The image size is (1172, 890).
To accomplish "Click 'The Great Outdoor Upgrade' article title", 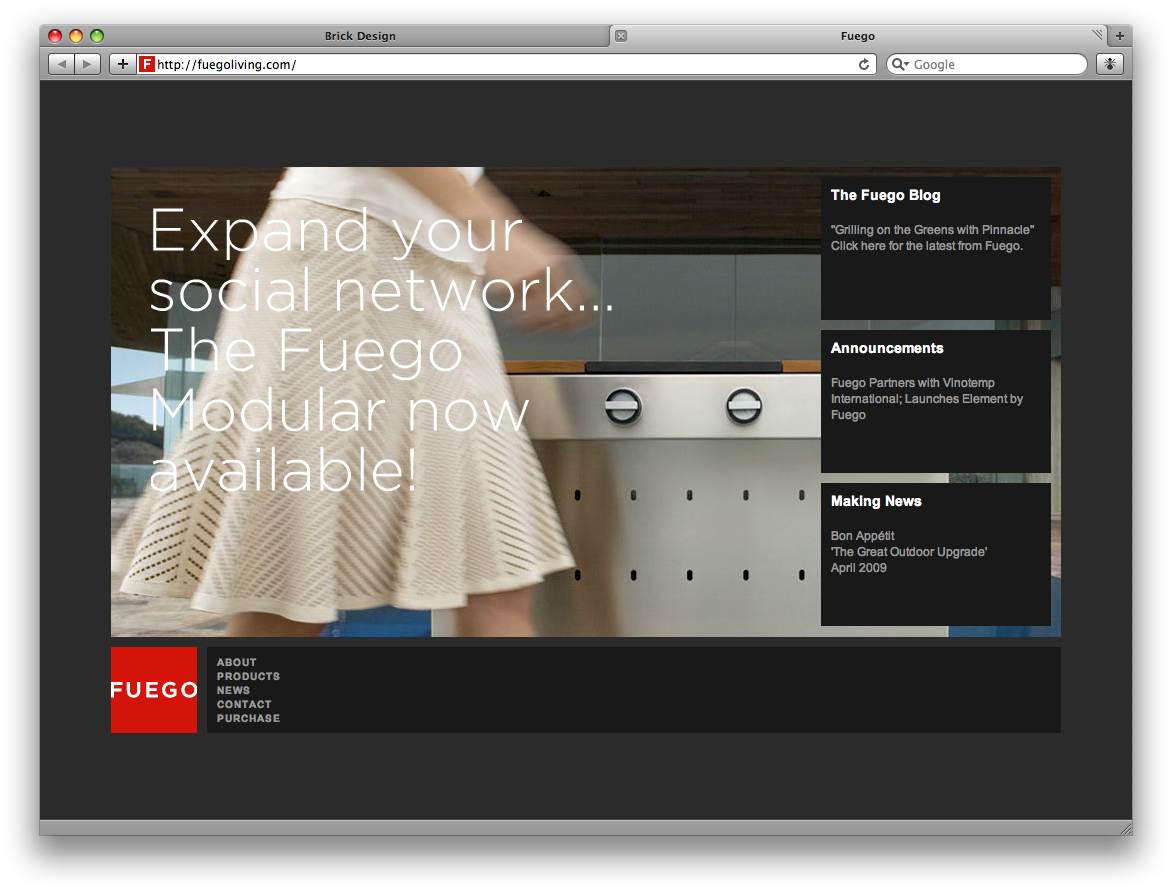I will click(x=909, y=551).
